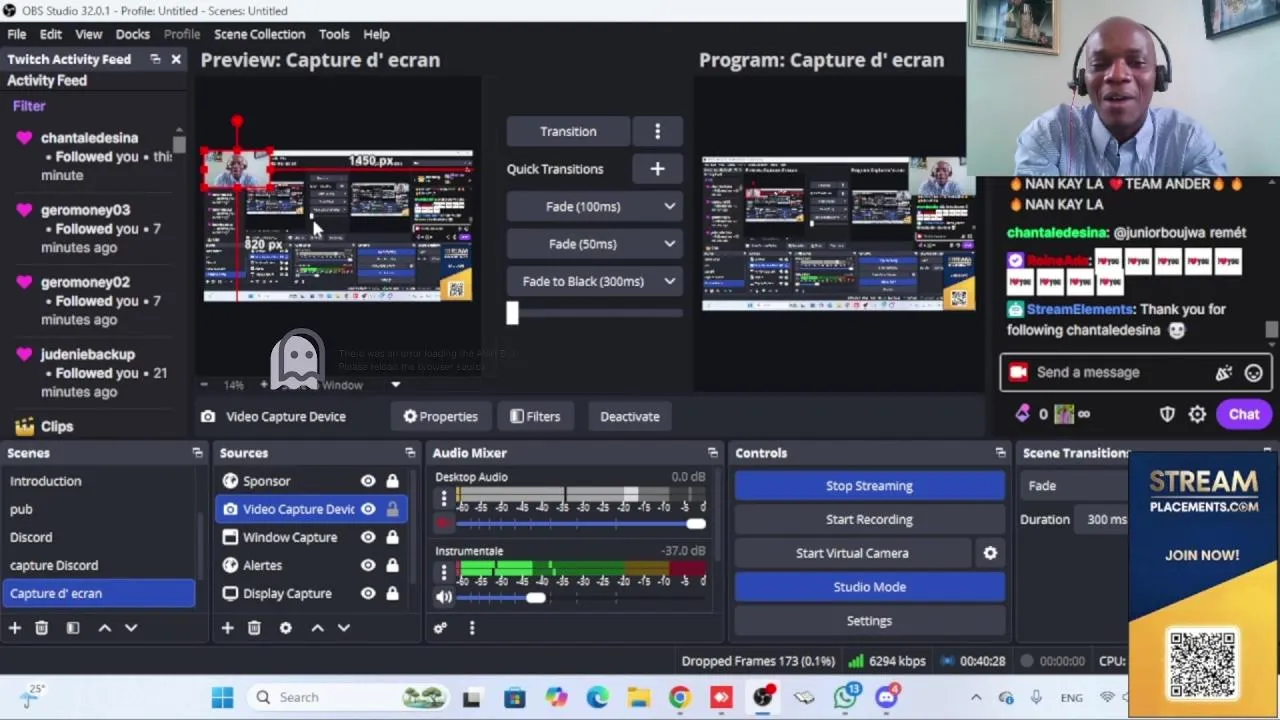Open source Properties button
Viewport: 1280px width, 720px height.
click(441, 416)
